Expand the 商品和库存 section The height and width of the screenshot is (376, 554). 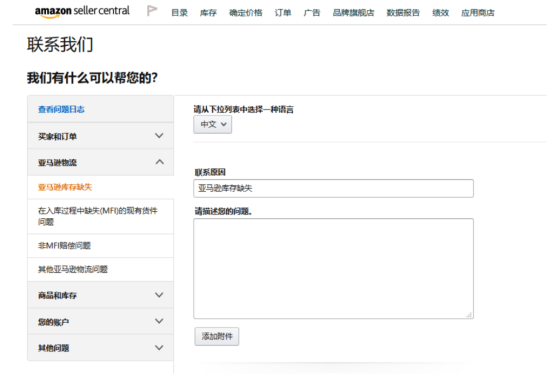100,295
